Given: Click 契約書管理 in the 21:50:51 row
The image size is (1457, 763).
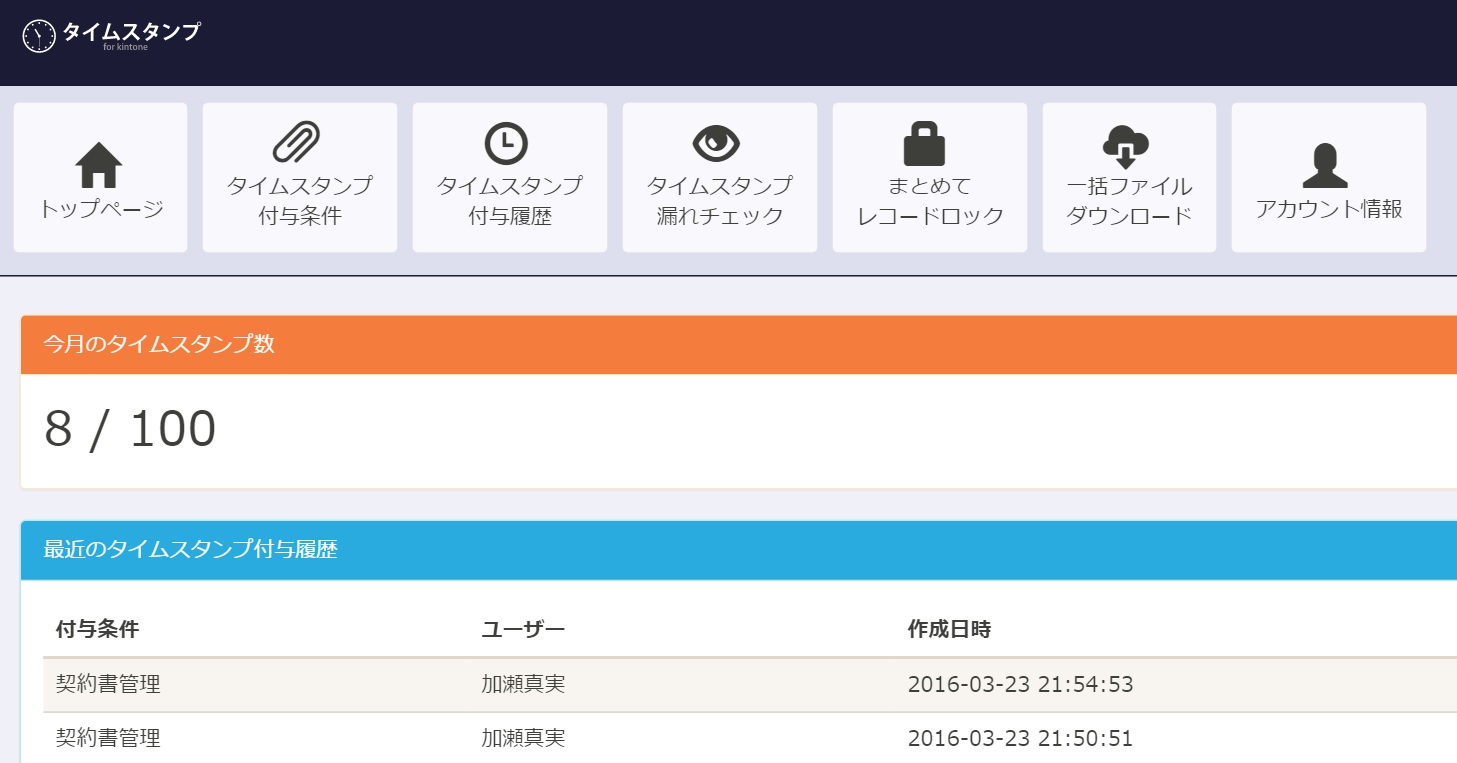Looking at the screenshot, I should 108,738.
